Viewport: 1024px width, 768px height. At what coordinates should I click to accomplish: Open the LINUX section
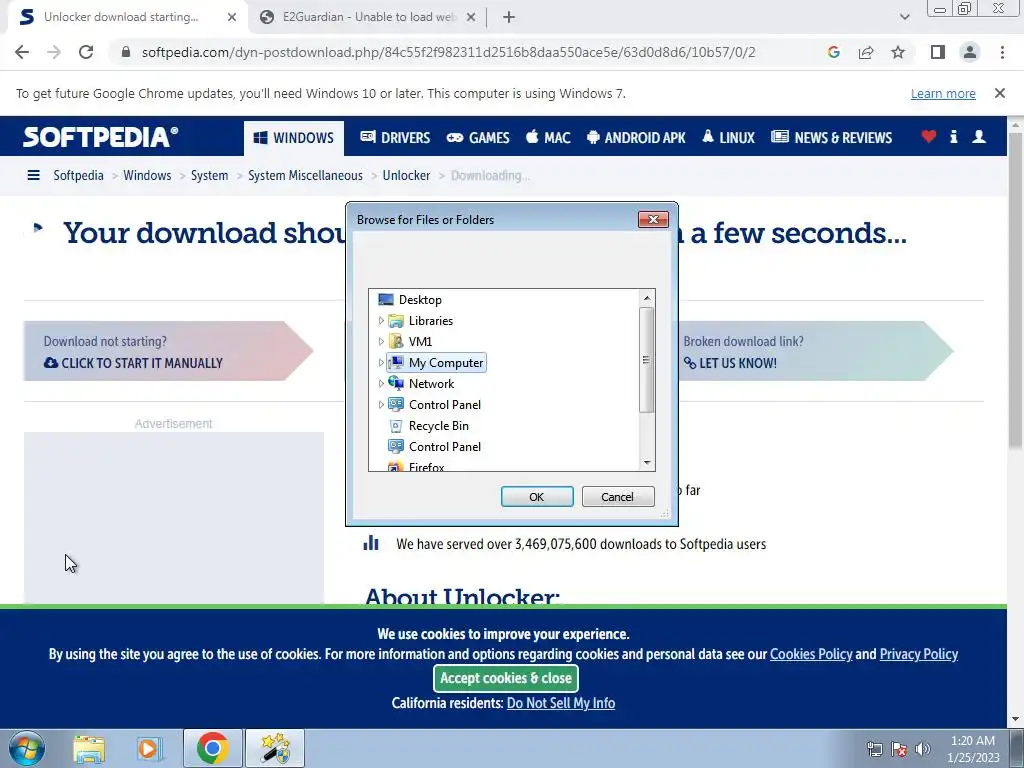coord(728,138)
